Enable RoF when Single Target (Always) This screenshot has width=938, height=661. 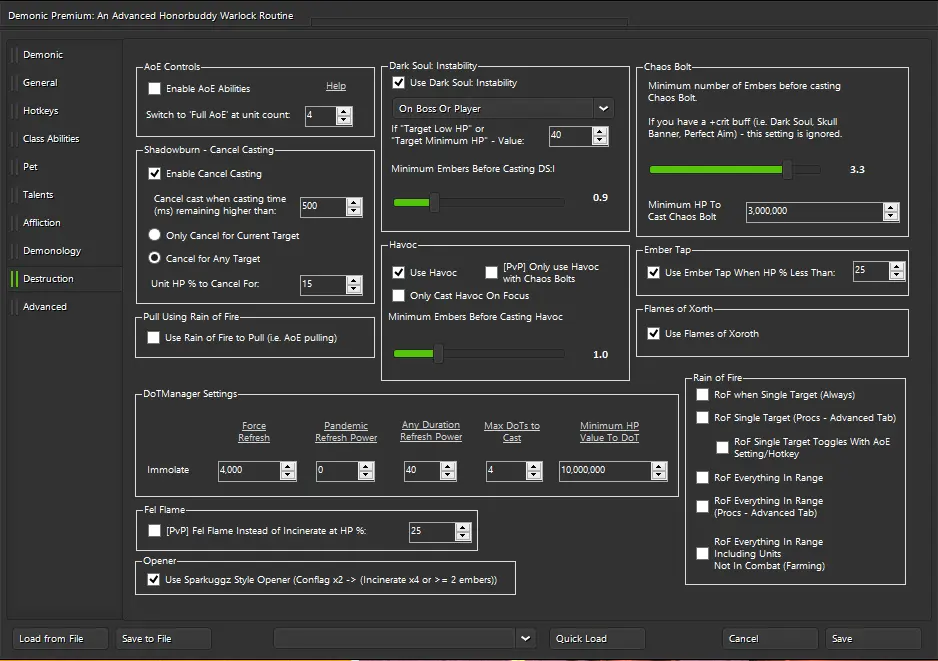point(702,395)
